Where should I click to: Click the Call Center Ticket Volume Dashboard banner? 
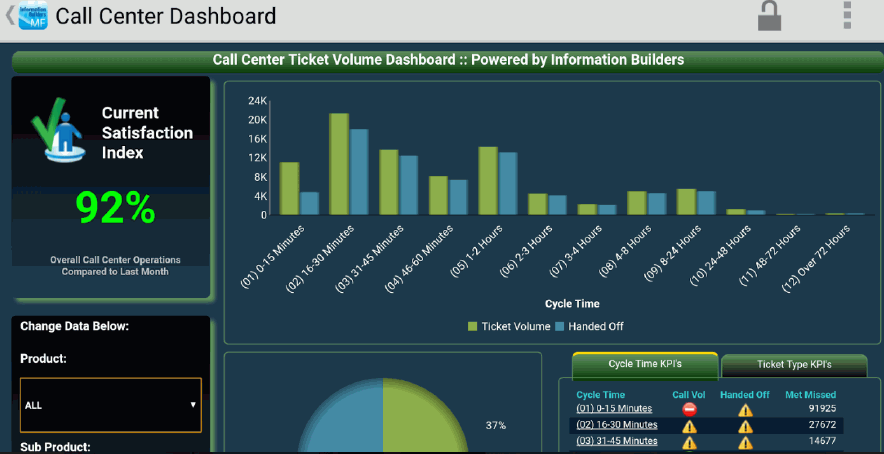click(x=448, y=60)
